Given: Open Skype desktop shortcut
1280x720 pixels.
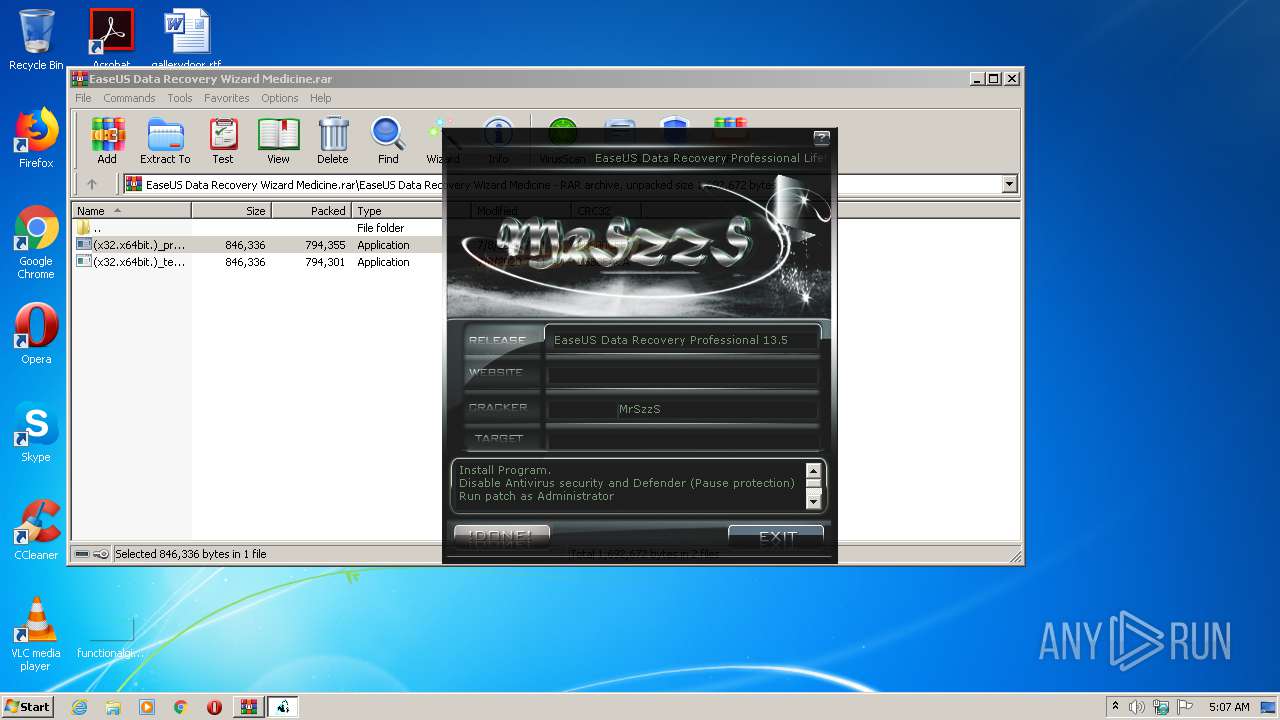Looking at the screenshot, I should 36,432.
